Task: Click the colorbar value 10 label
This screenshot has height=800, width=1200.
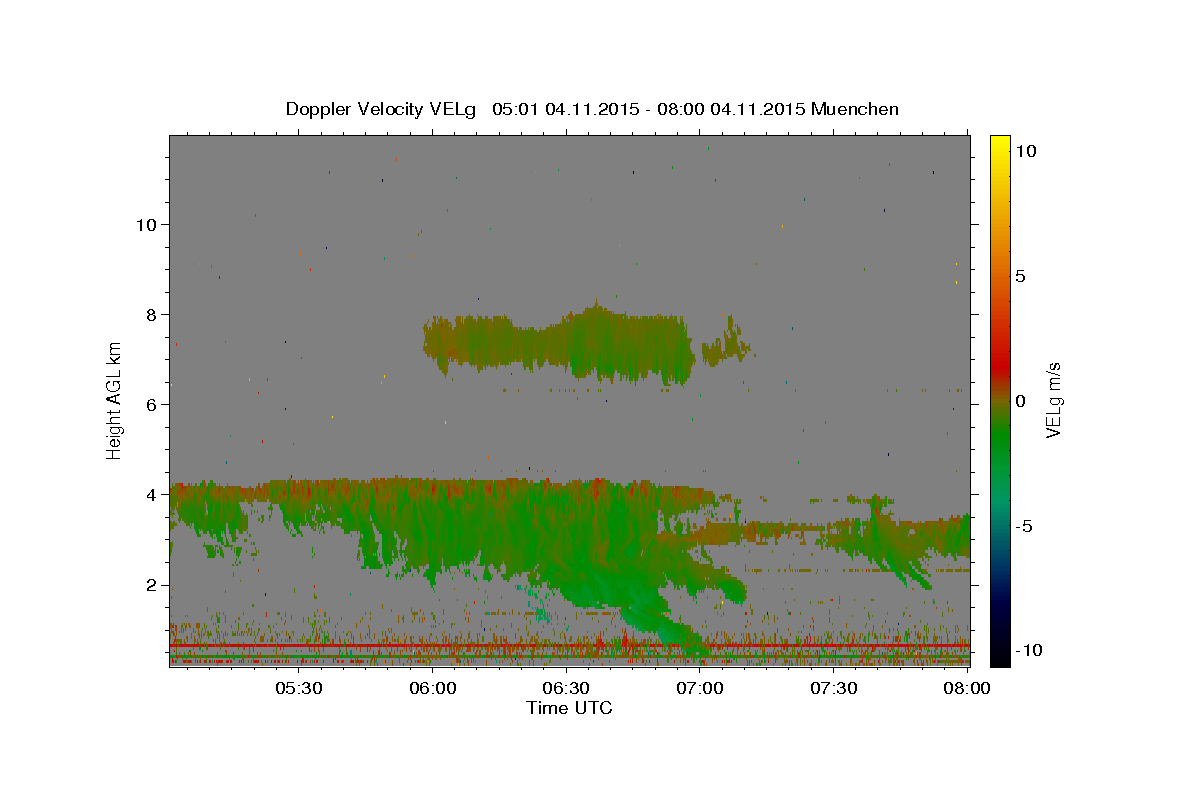Action: click(1026, 151)
